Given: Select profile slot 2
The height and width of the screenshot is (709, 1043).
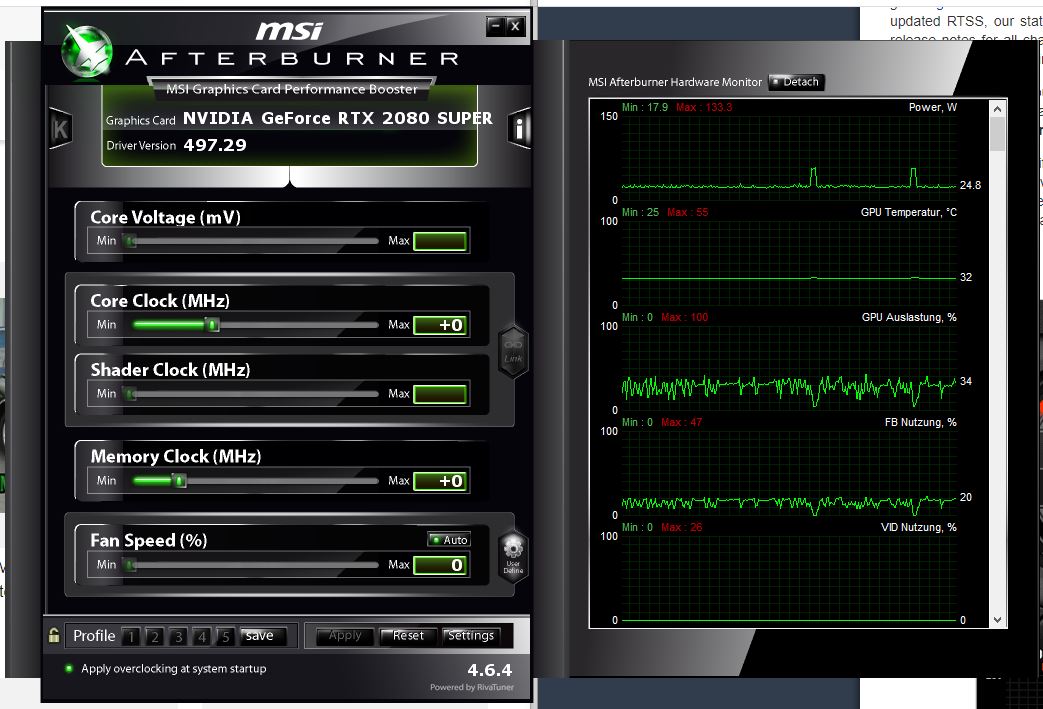Looking at the screenshot, I should pyautogui.click(x=154, y=637).
